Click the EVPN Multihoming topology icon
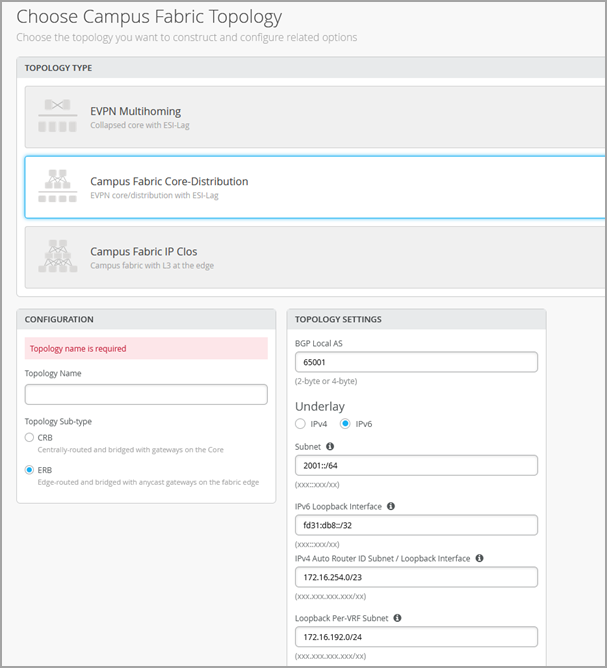This screenshot has width=607, height=668. coord(57,116)
